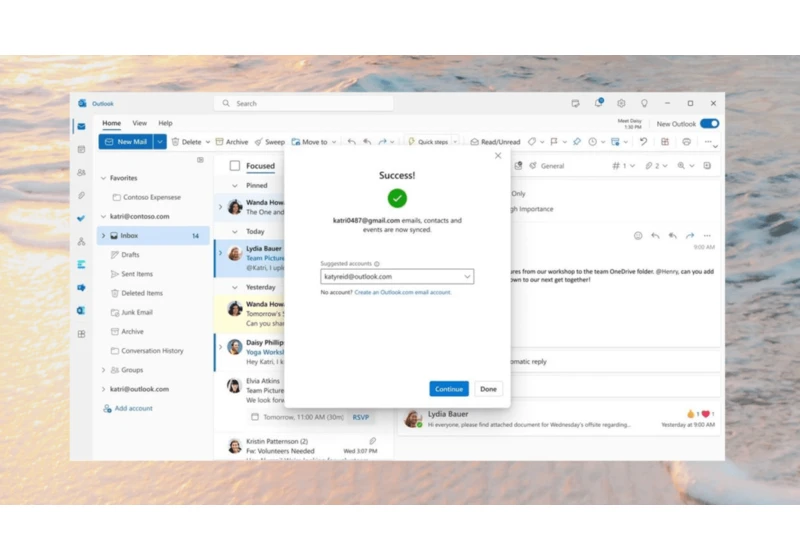This screenshot has width=800, height=560.
Task: Switch to the Home ribbon tab
Action: click(x=111, y=123)
